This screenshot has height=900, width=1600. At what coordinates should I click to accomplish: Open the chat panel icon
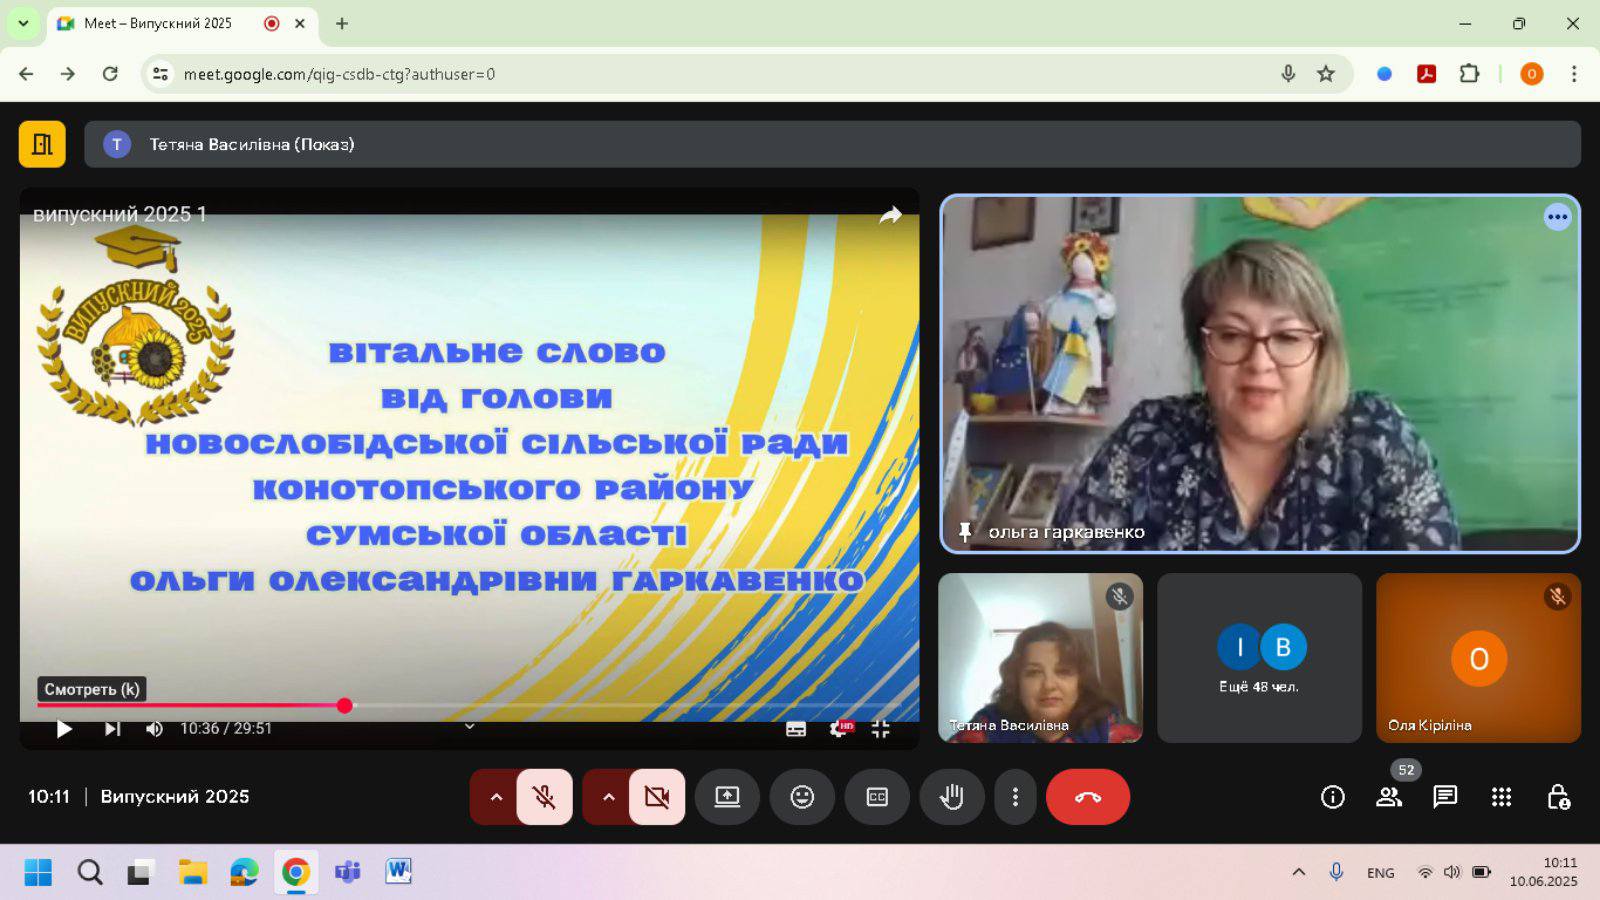pyautogui.click(x=1444, y=797)
